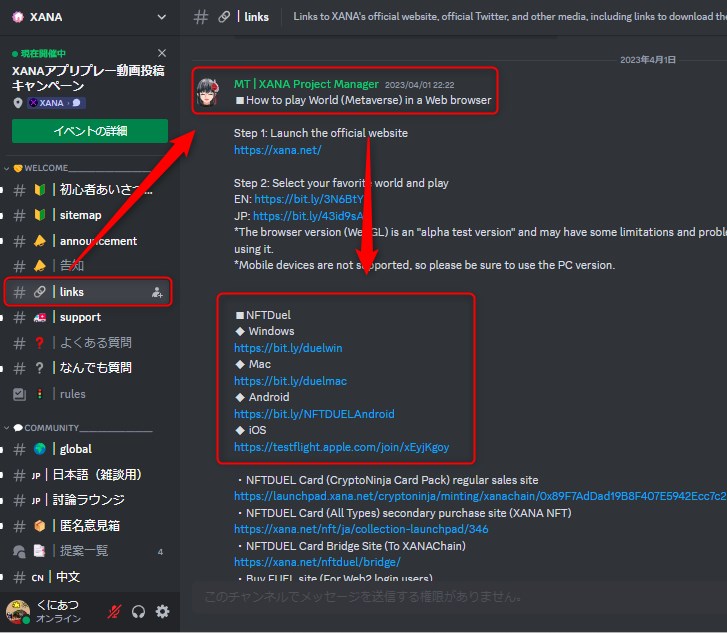Click the globe emoji on global channel
The width and height of the screenshot is (727, 633).
coord(40,449)
